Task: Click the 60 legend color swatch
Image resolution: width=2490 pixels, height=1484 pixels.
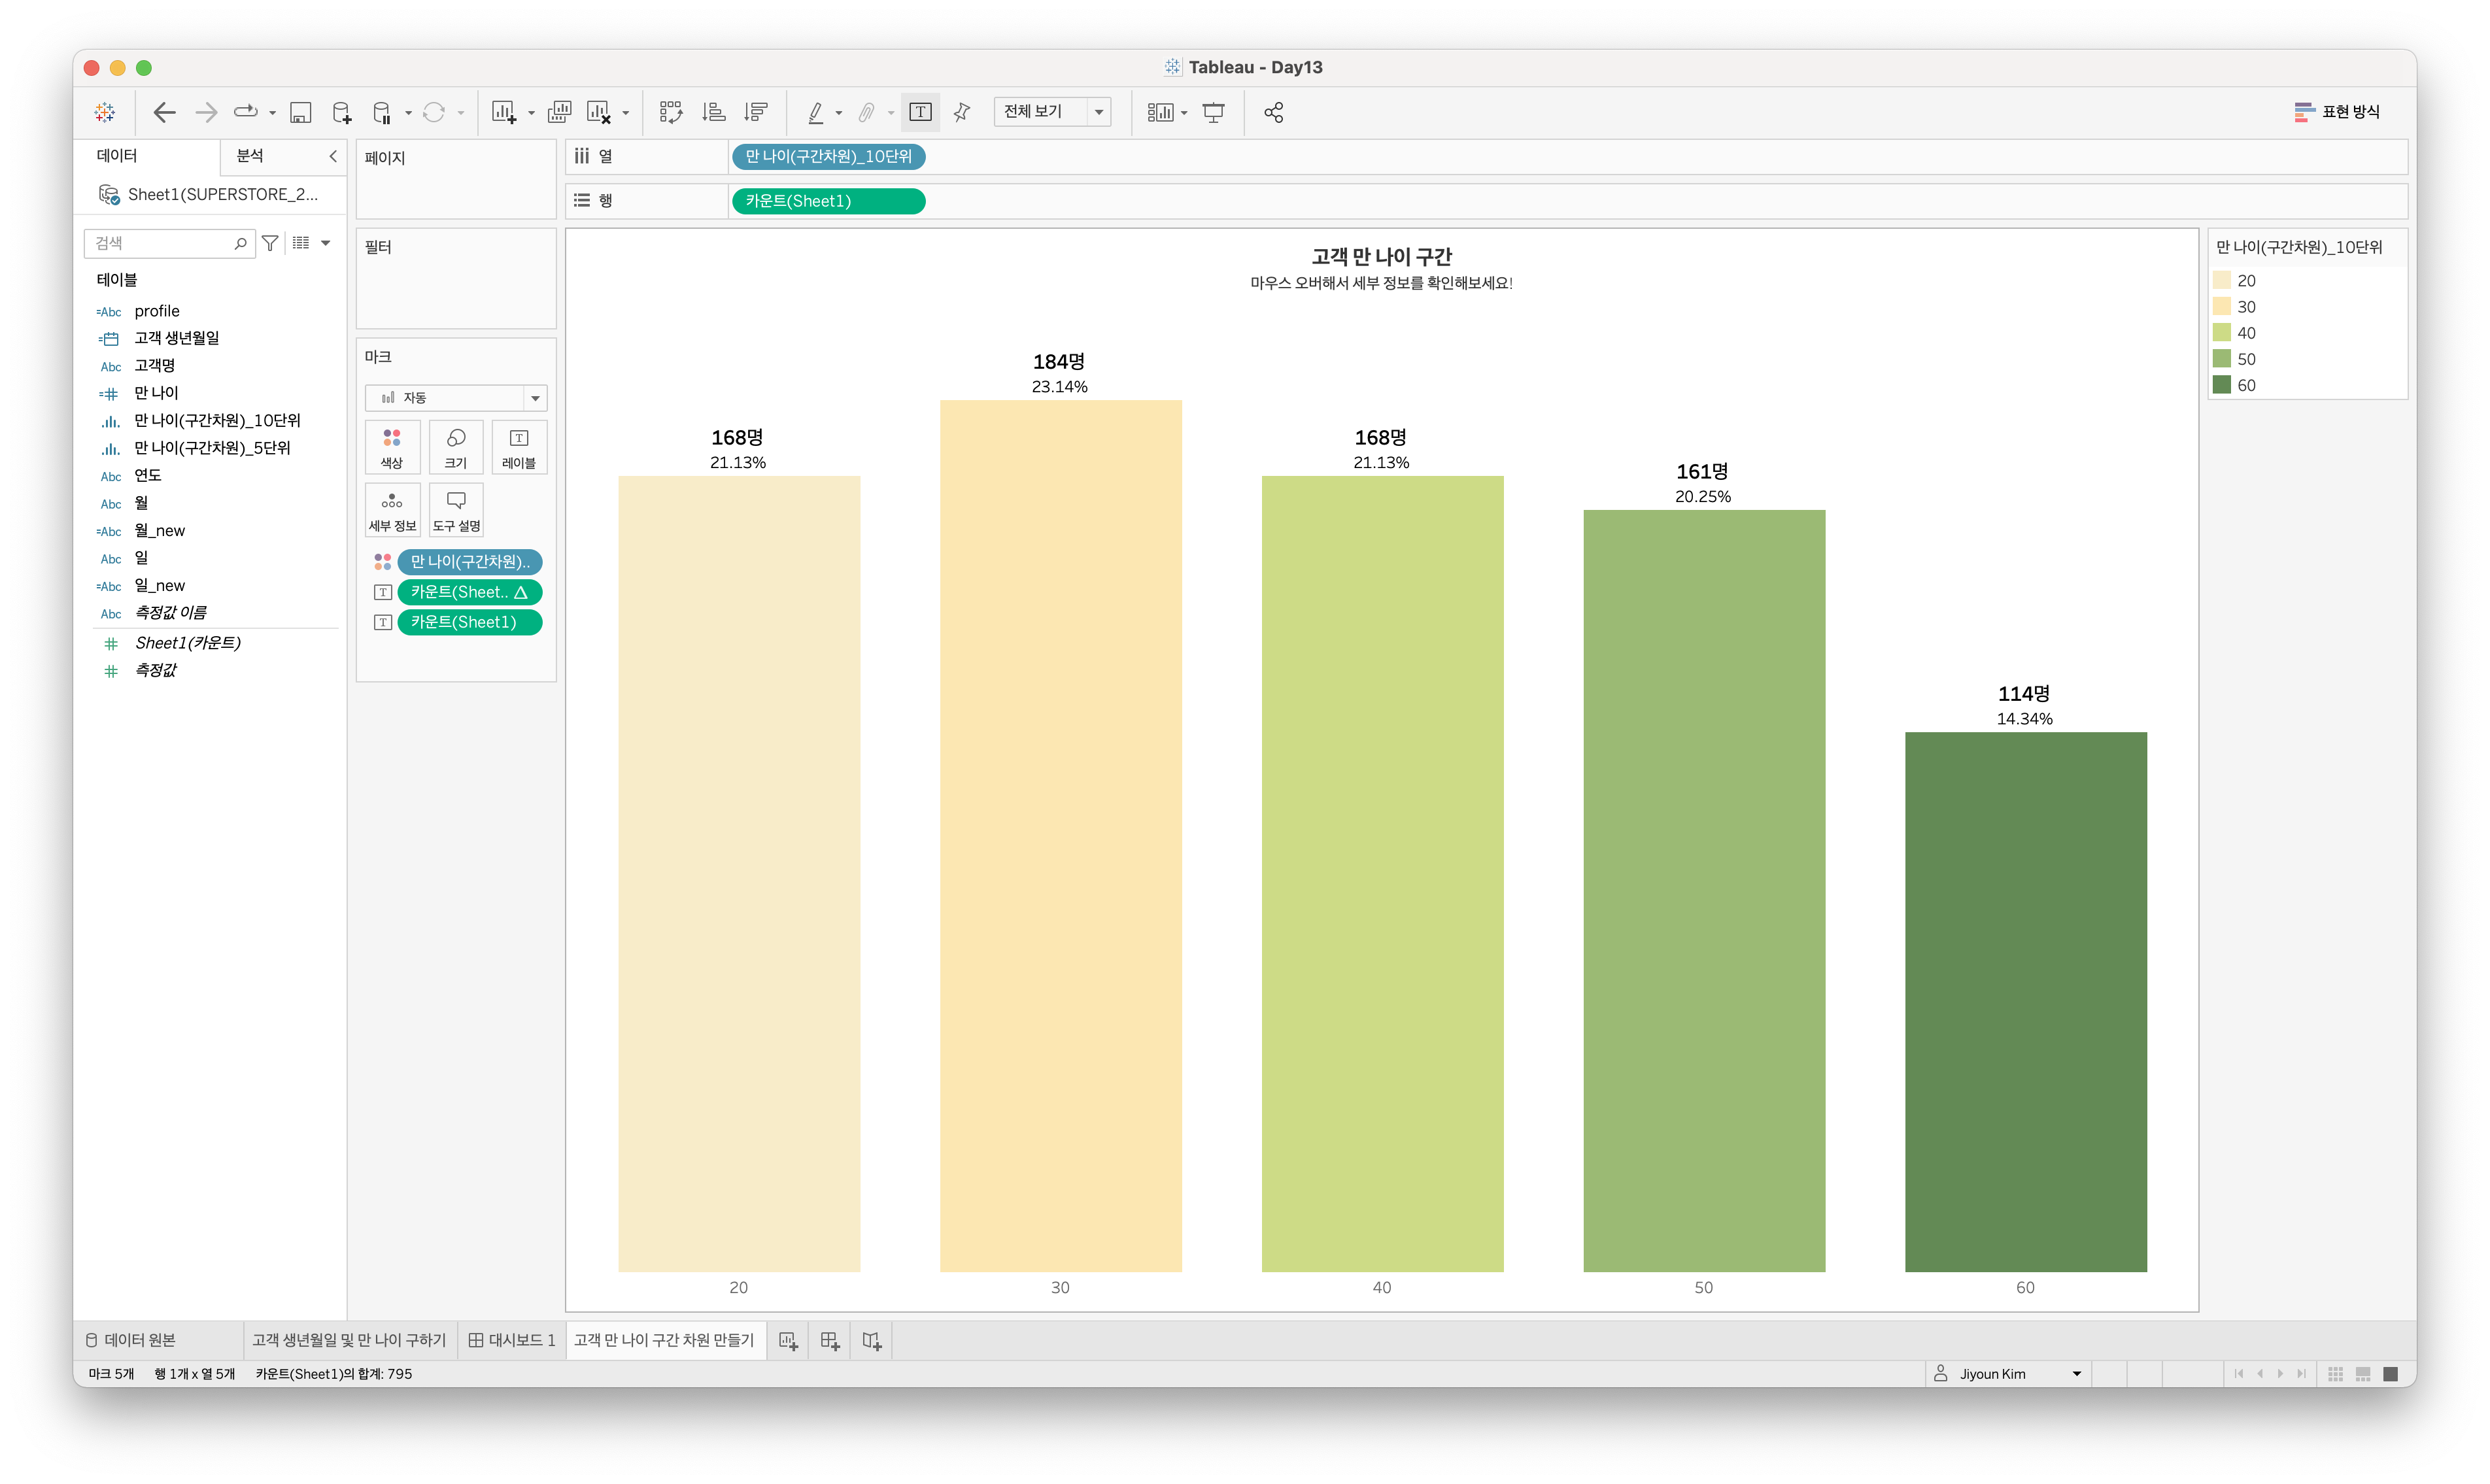Action: coord(2222,385)
